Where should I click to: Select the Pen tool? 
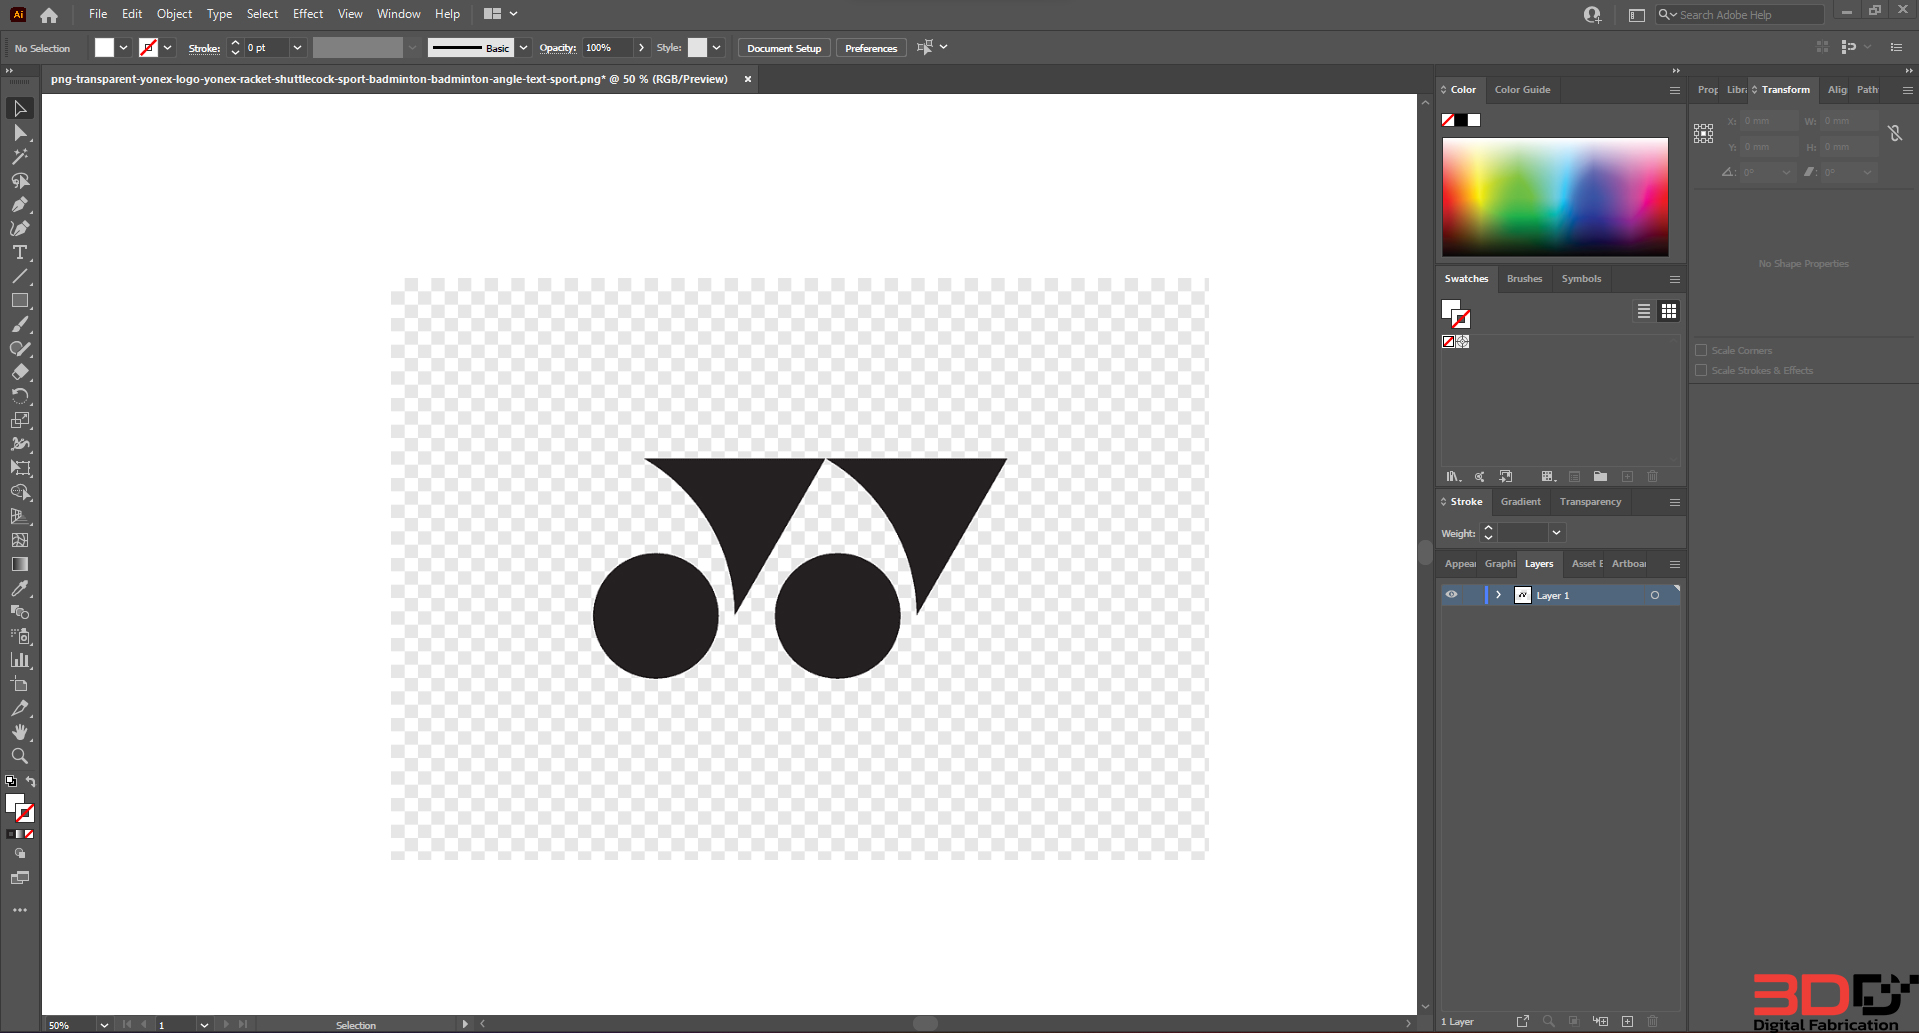19,205
